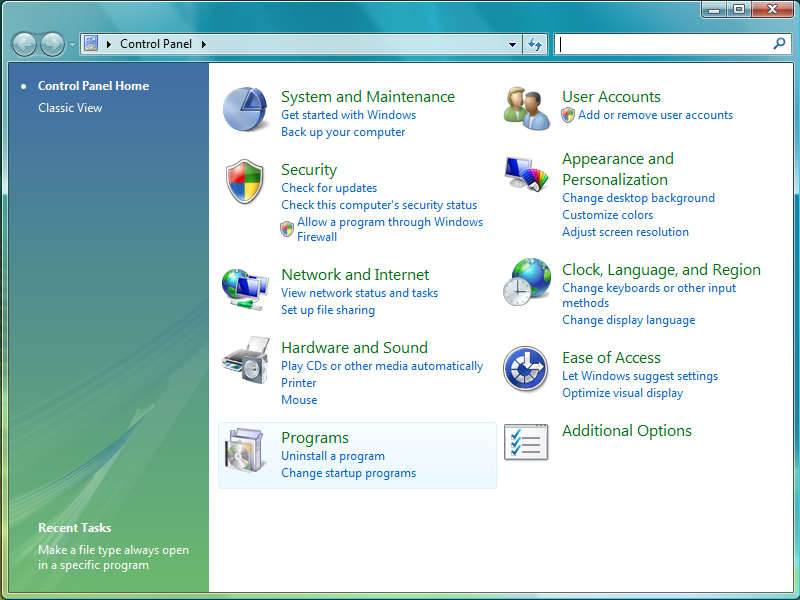Click the Additional Options checklist icon
This screenshot has height=600, width=800.
pos(526,442)
